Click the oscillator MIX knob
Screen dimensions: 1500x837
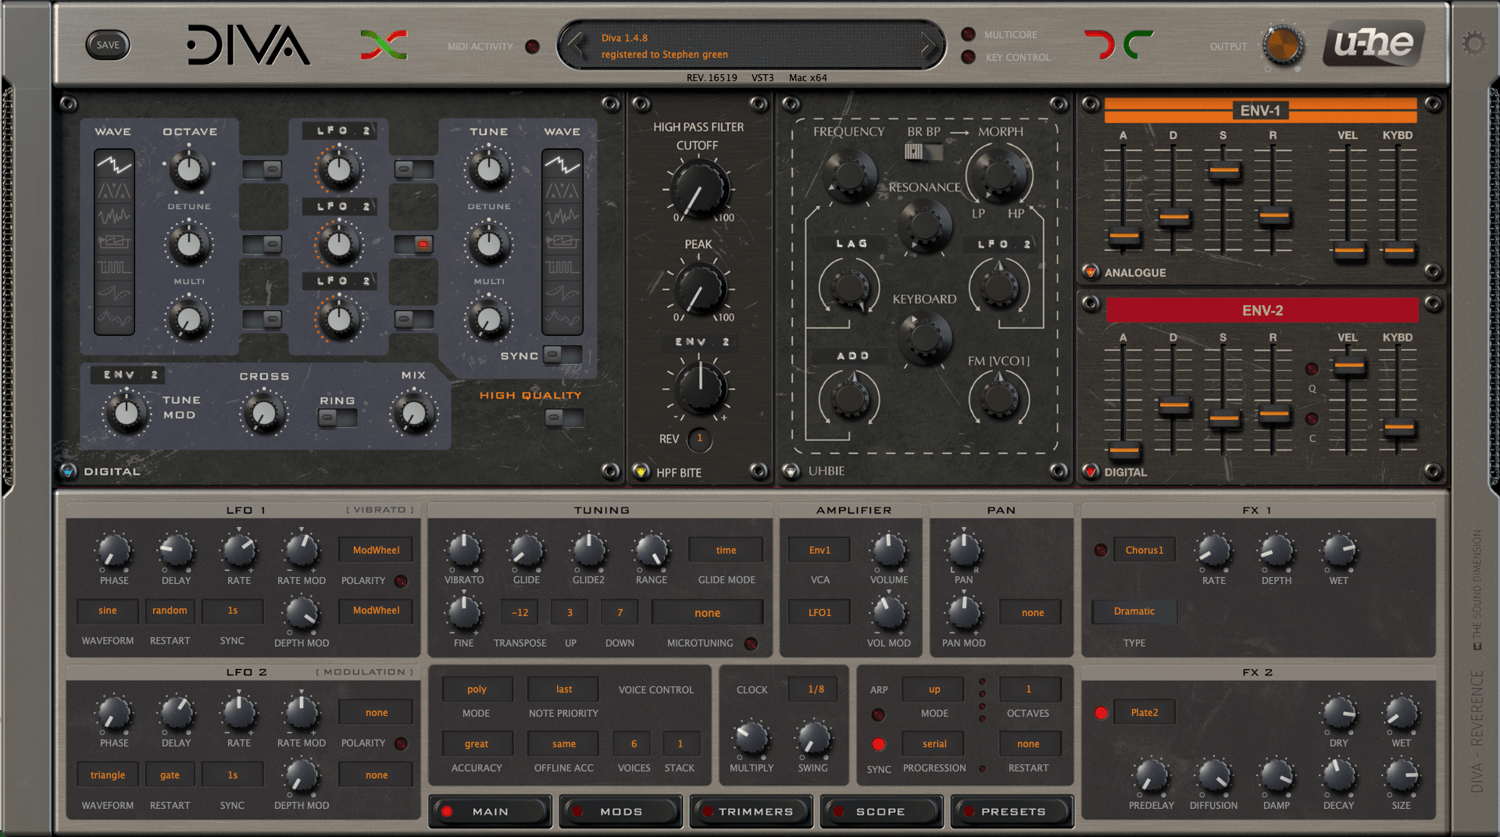click(413, 412)
